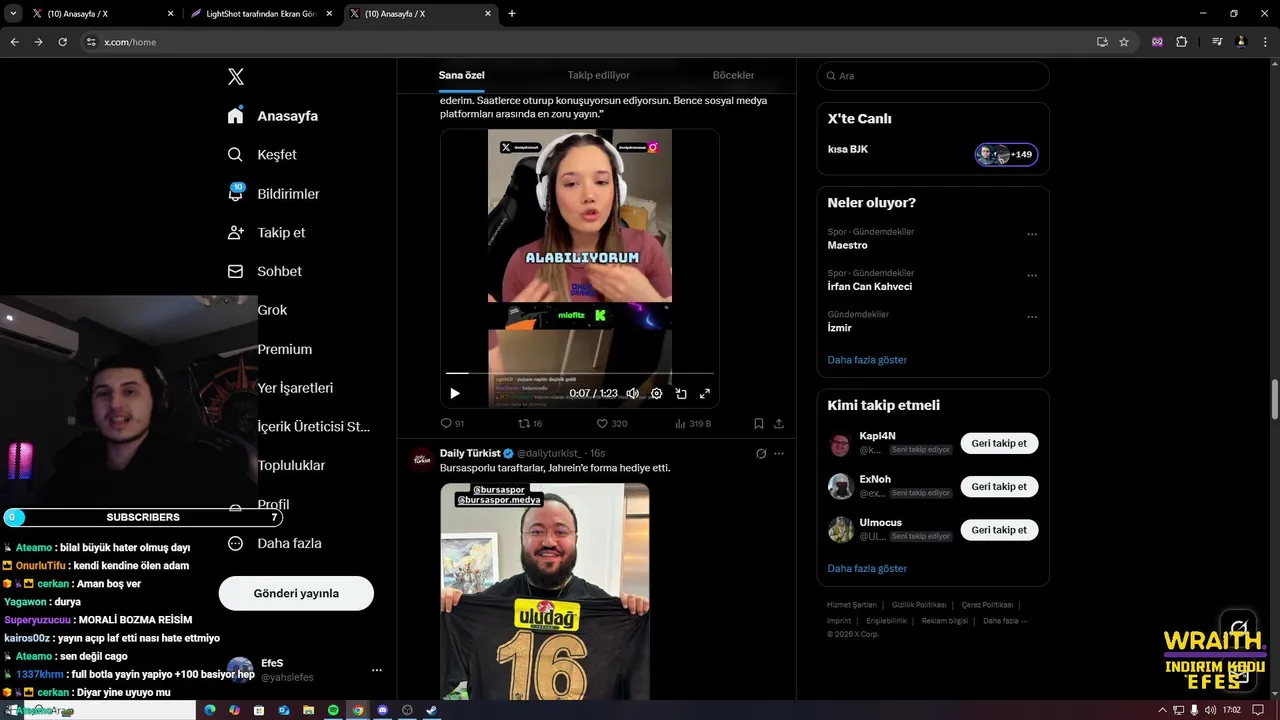The height and width of the screenshot is (720, 1280).
Task: Click the browser reload button
Action: click(62, 42)
